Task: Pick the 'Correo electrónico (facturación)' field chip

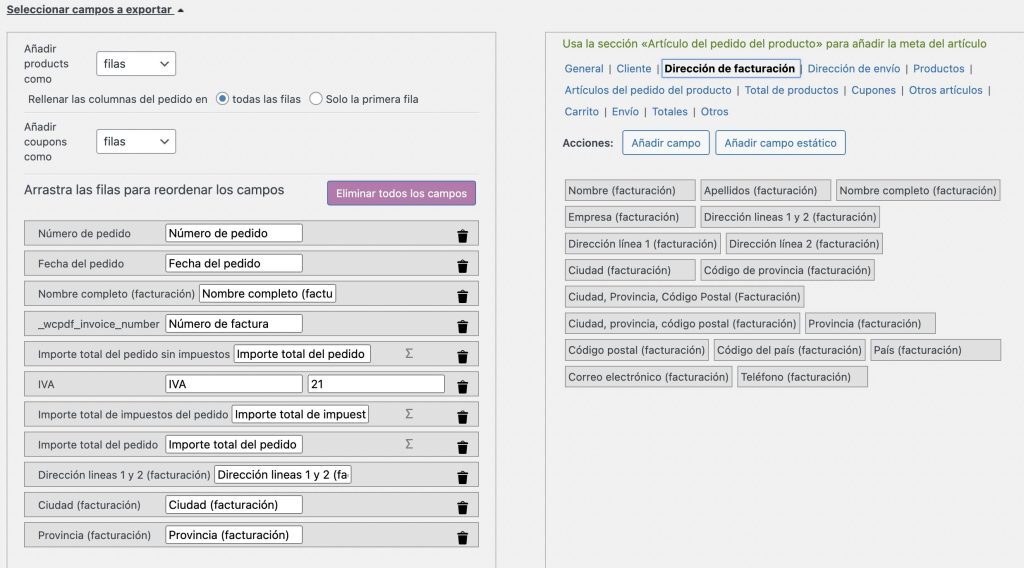Action: pos(648,377)
